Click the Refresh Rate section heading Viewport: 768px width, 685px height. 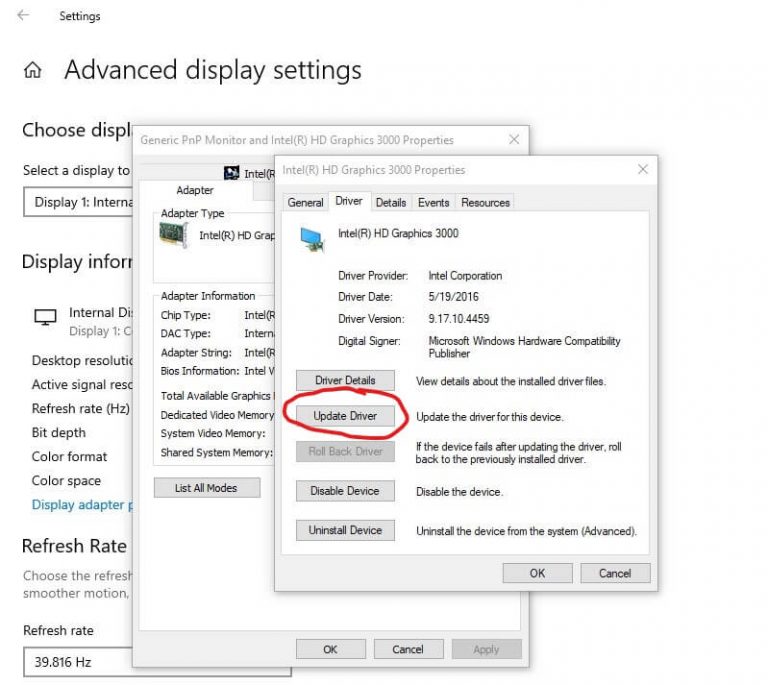74,545
